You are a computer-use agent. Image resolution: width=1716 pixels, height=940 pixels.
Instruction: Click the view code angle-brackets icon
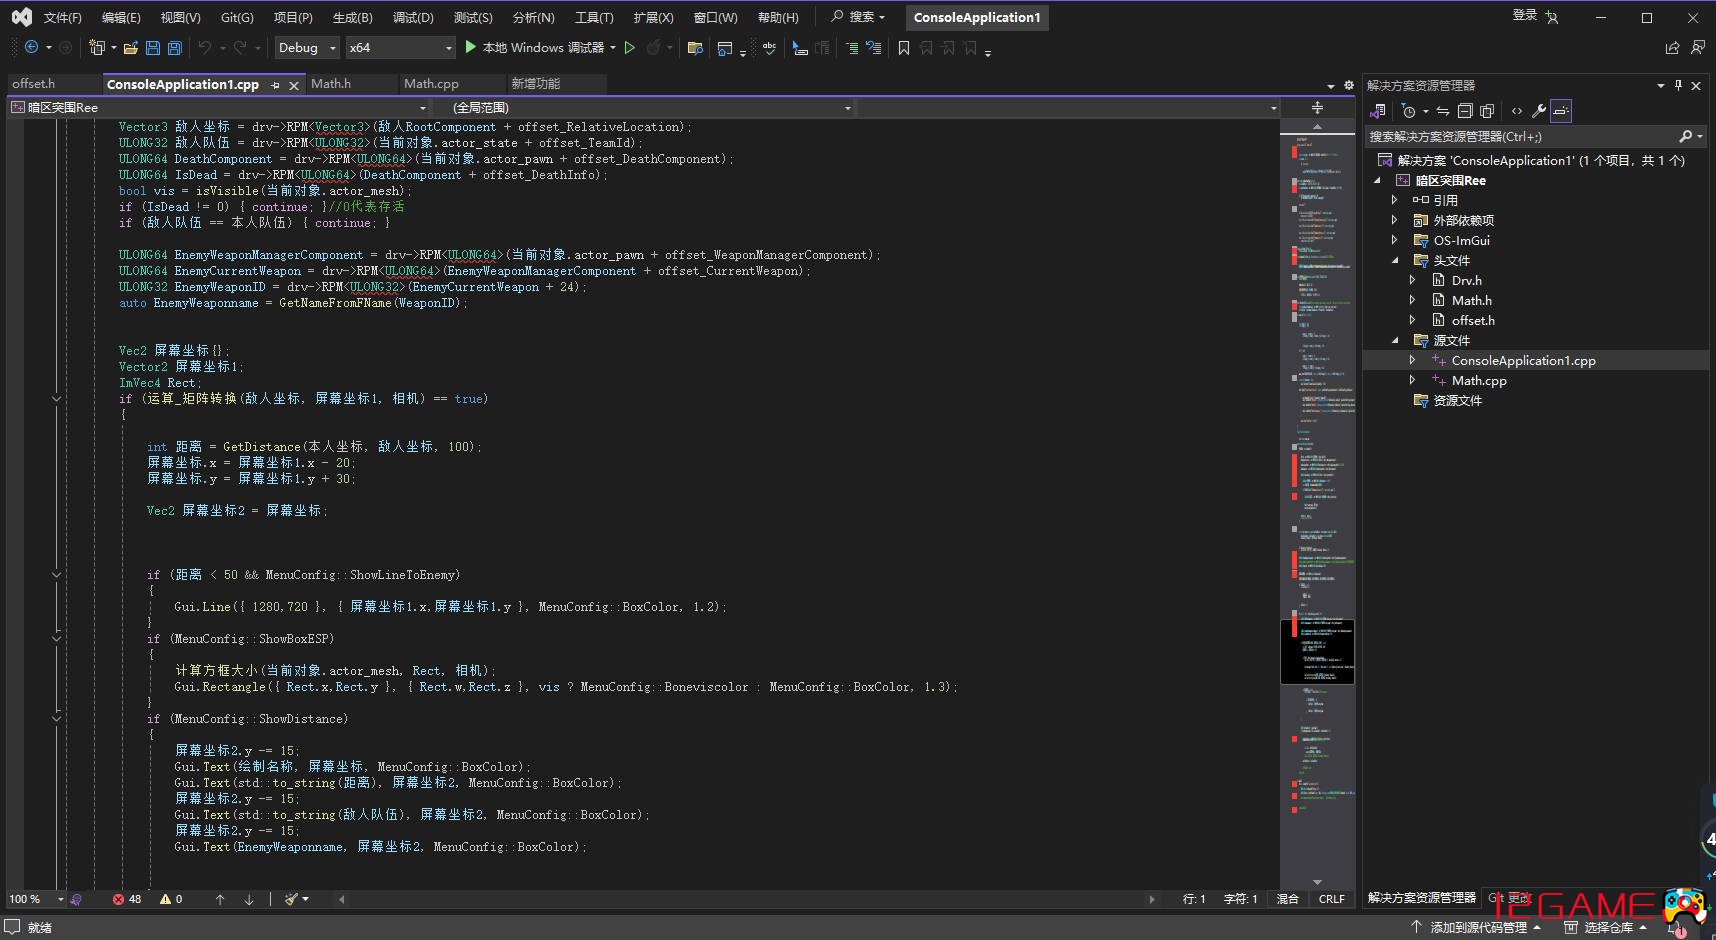(x=1517, y=110)
